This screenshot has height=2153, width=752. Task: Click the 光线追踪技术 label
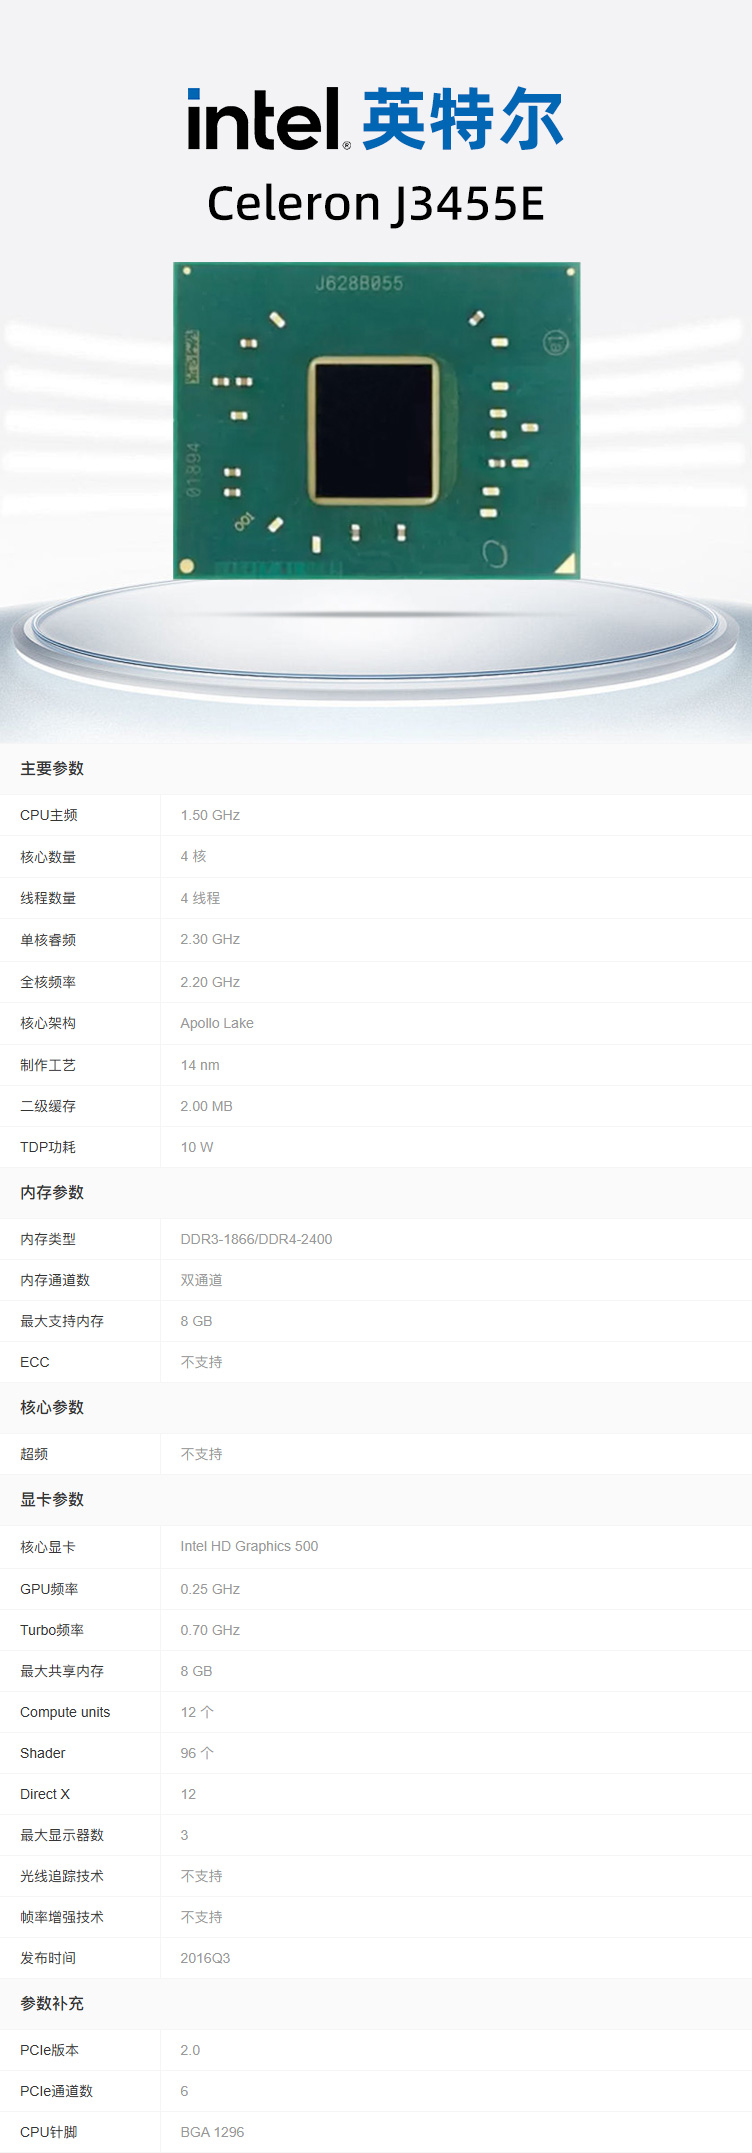(x=62, y=1876)
